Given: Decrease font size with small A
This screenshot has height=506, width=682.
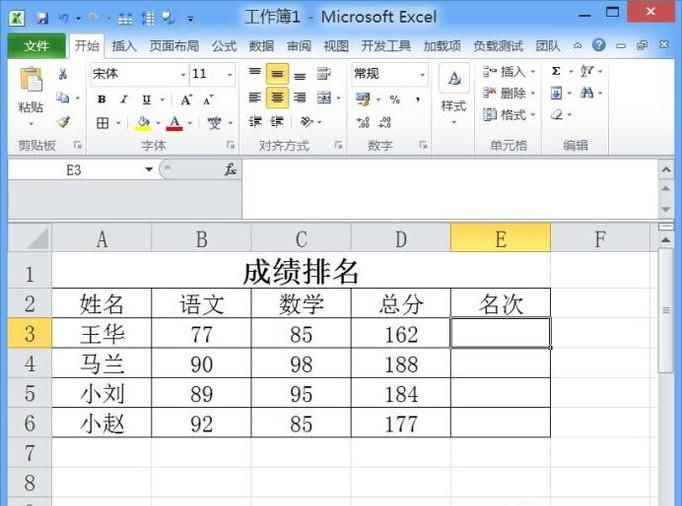Looking at the screenshot, I should click(x=208, y=100).
